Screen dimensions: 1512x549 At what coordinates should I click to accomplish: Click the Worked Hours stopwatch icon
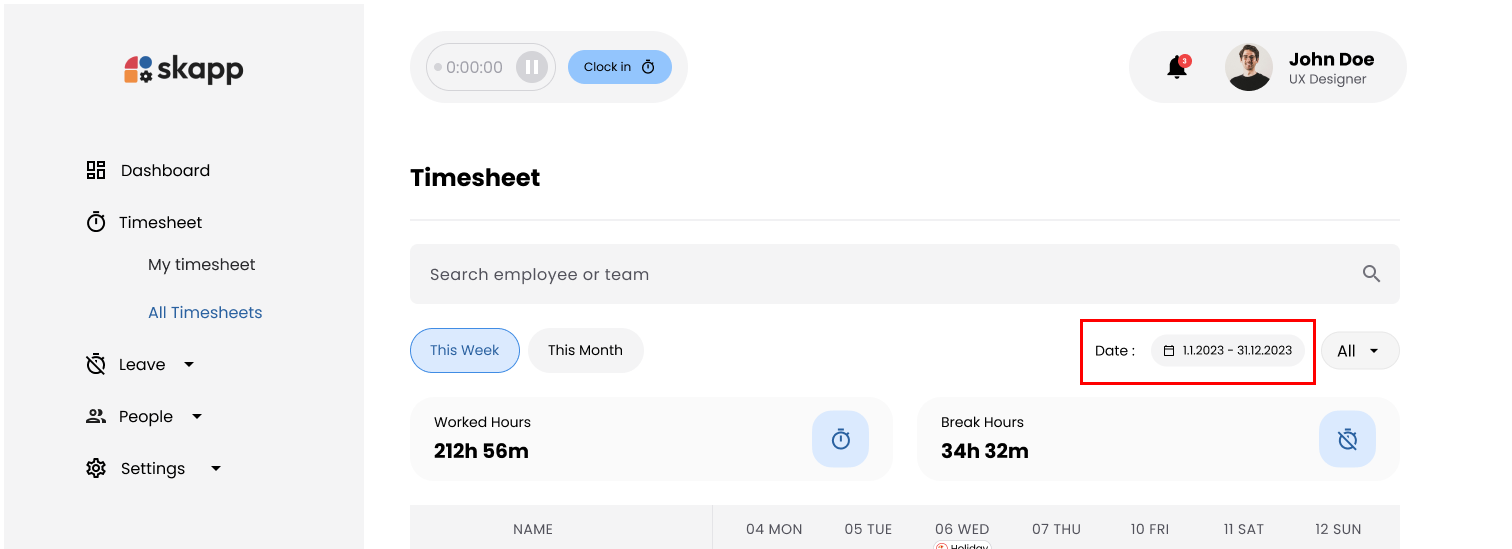coord(841,439)
